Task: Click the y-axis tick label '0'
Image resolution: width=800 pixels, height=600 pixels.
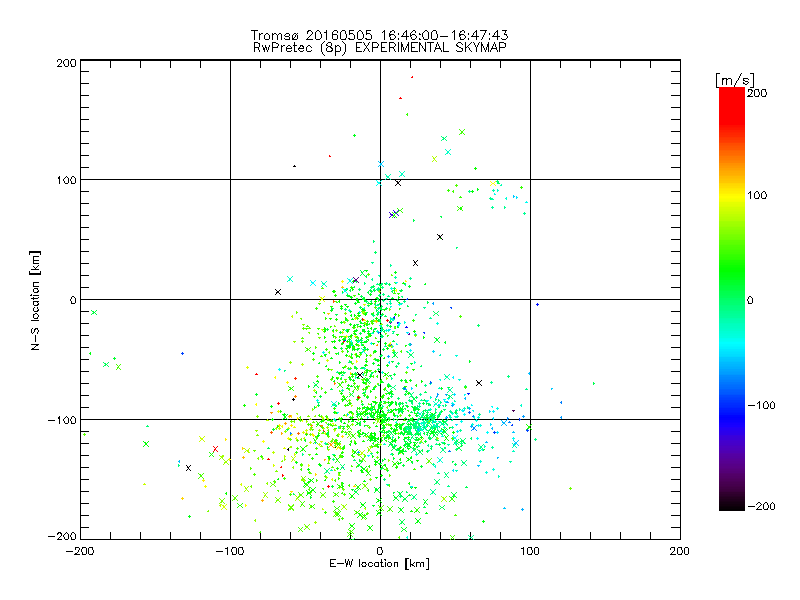Action: tap(73, 300)
